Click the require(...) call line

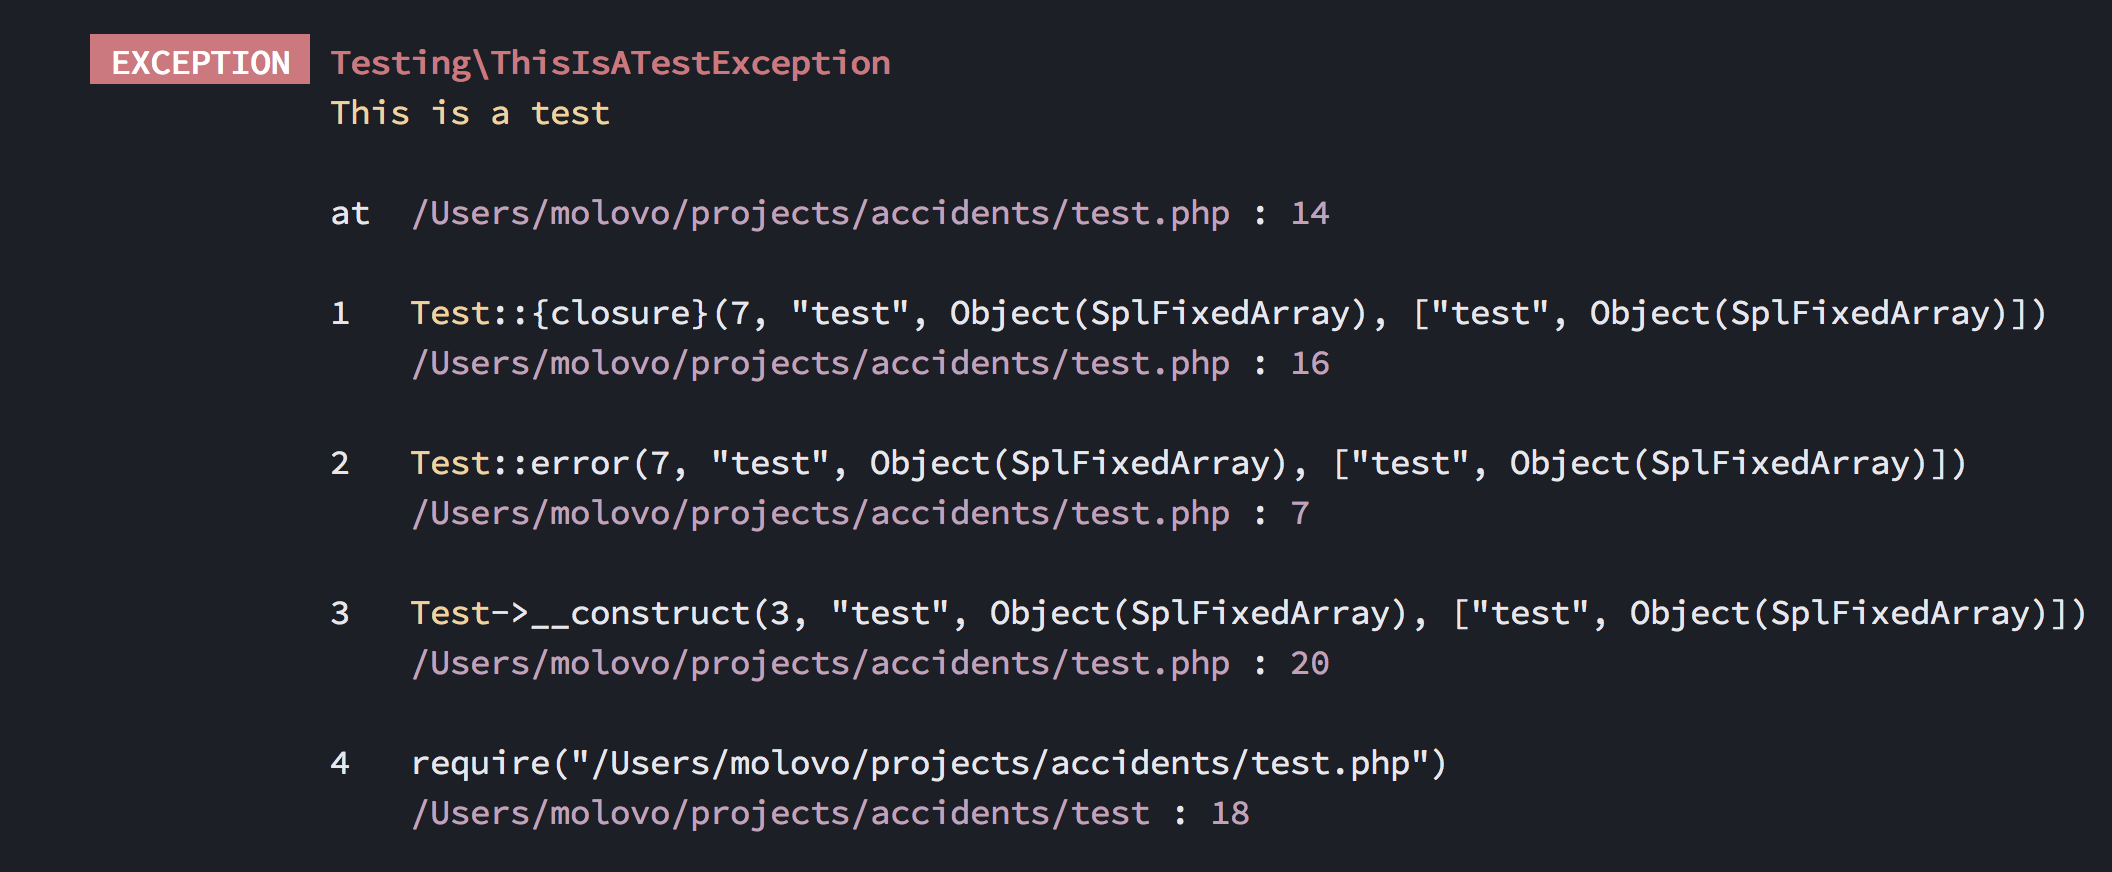[928, 763]
